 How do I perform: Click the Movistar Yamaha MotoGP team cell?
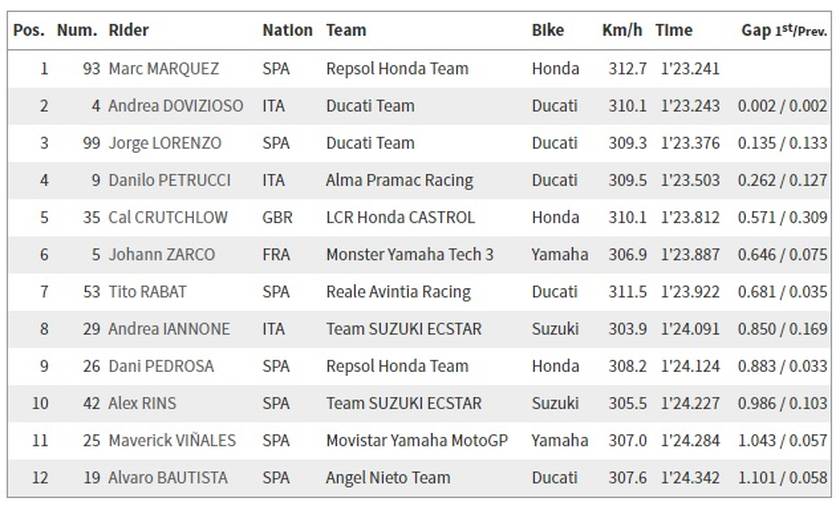click(417, 440)
